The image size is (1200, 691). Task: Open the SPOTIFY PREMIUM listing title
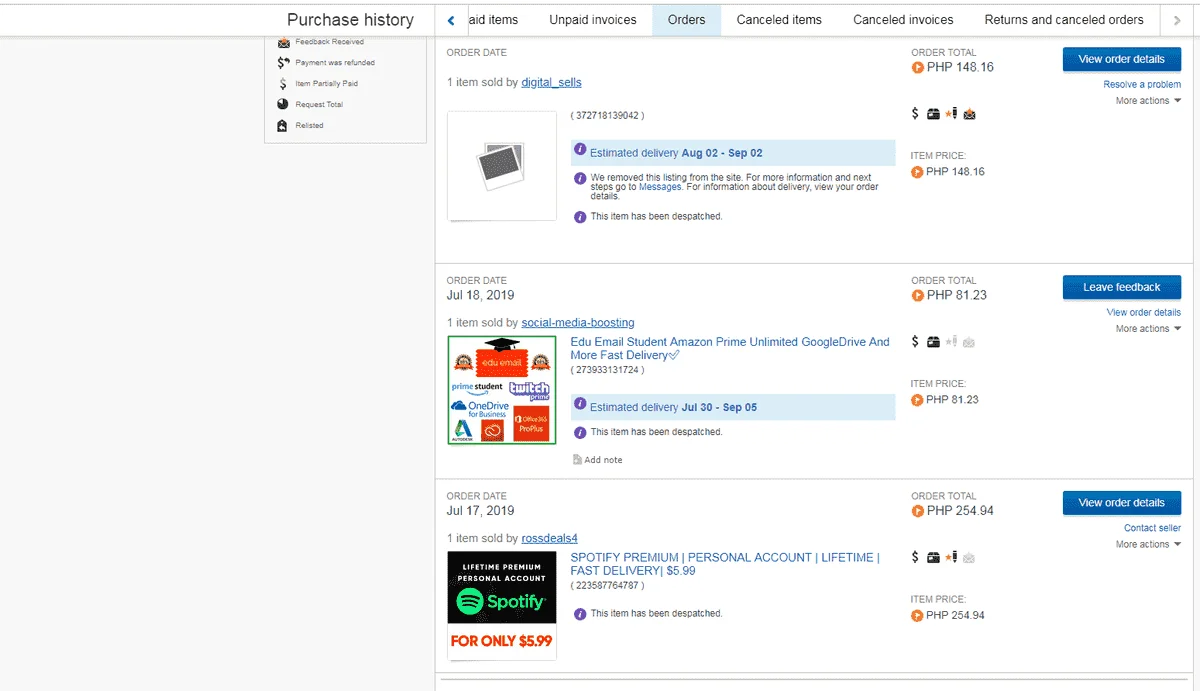tap(725, 564)
